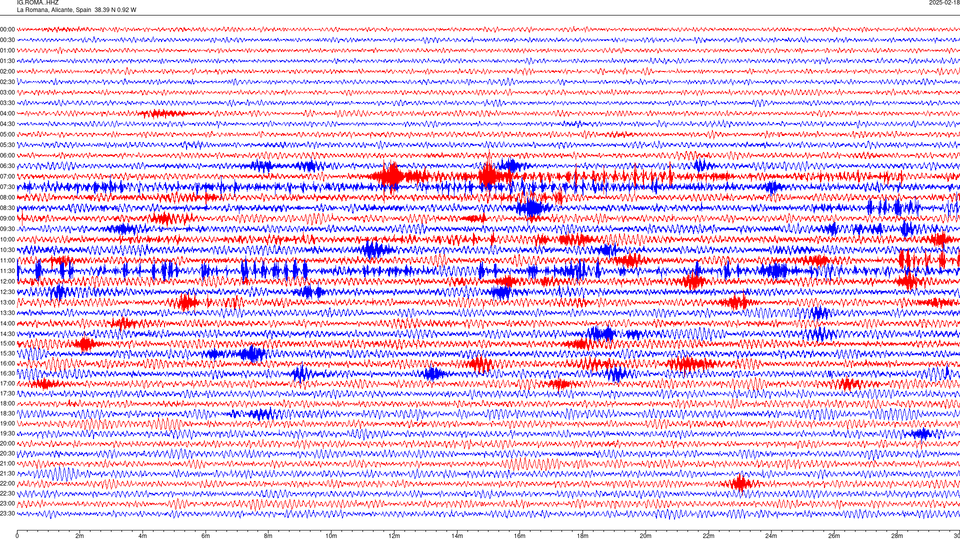This screenshot has width=960, height=540.
Task: Click the 14m tick on the minutes axis
Action: [457, 536]
